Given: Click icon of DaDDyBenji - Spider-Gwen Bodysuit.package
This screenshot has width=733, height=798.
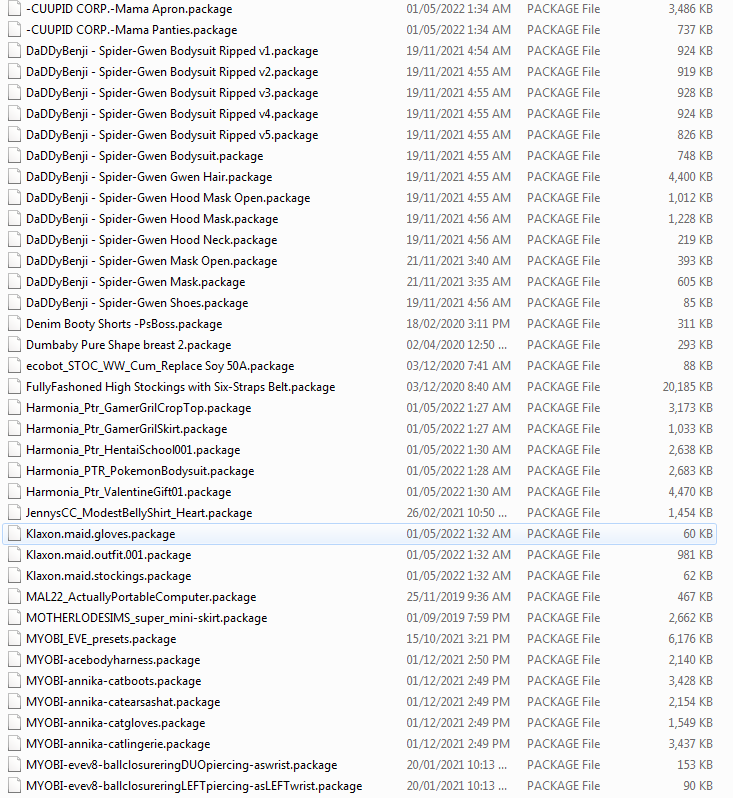Looking at the screenshot, I should pos(14,156).
